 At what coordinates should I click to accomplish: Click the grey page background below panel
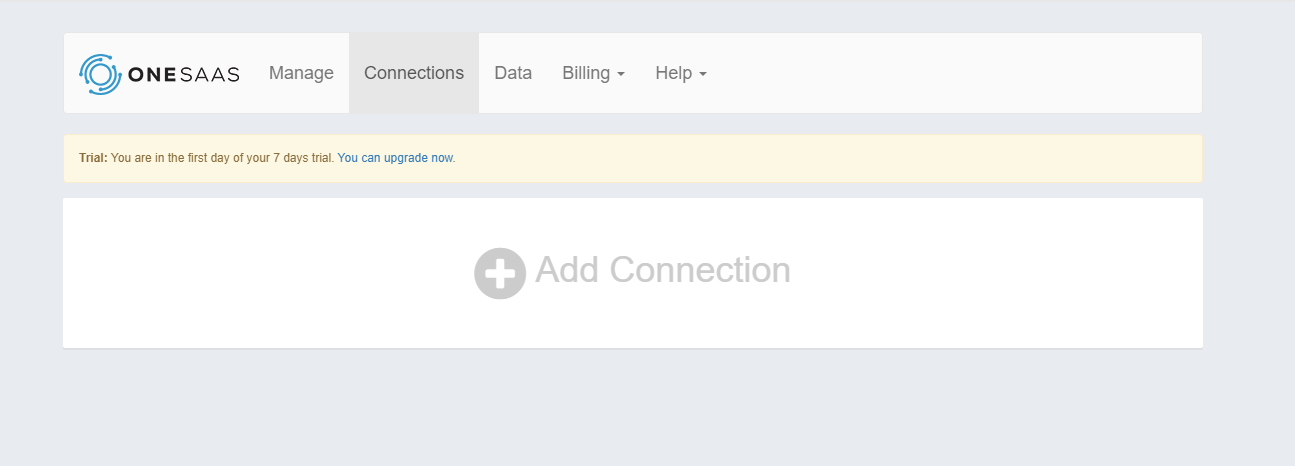(640, 410)
